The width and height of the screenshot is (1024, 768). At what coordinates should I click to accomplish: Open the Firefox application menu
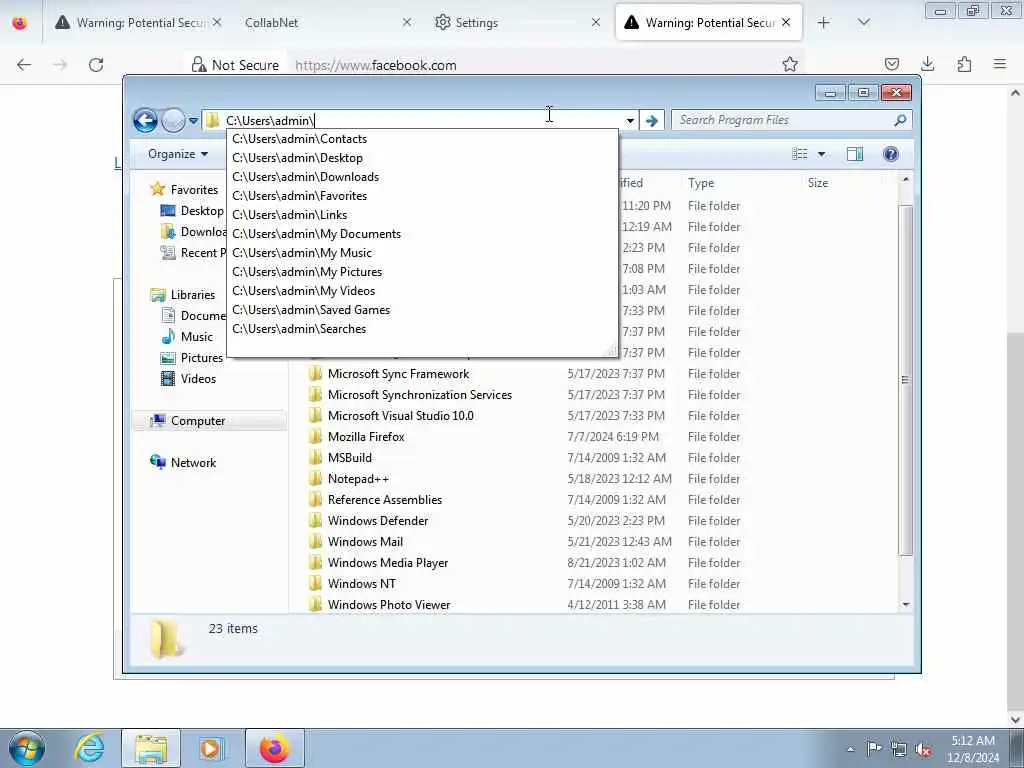[x=1000, y=64]
